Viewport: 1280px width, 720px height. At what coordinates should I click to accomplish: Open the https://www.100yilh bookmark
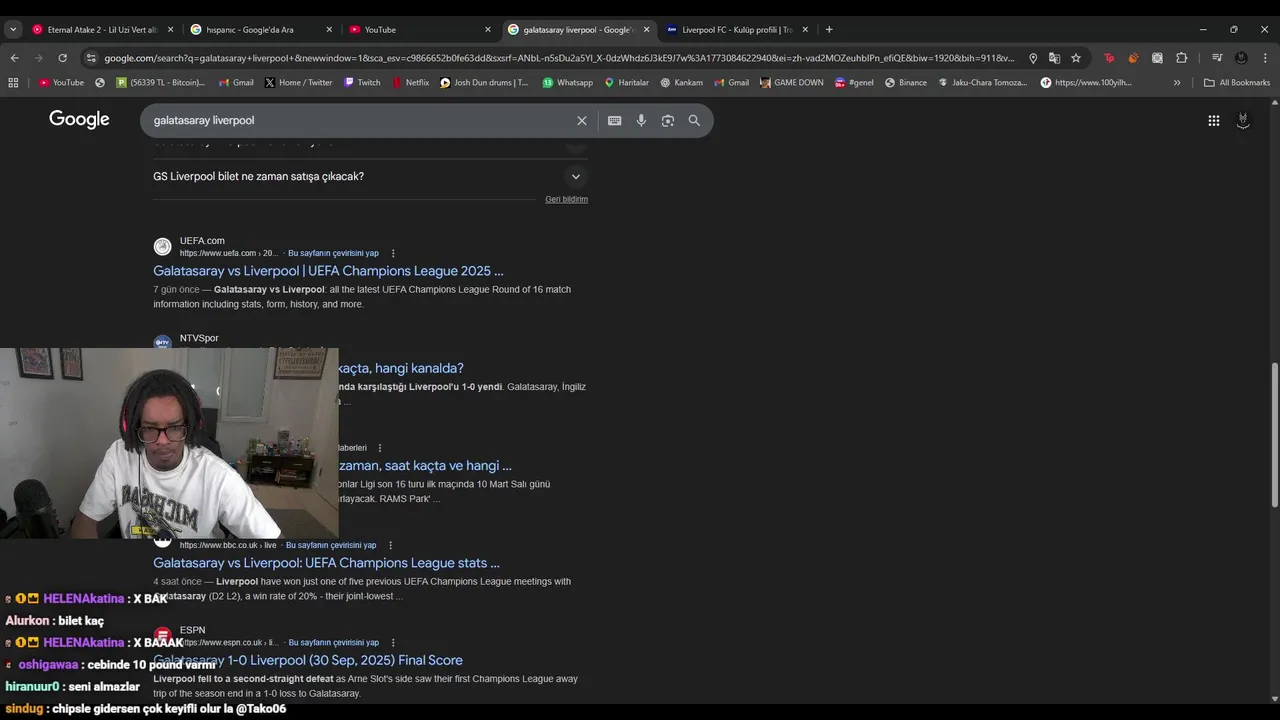[1086, 82]
